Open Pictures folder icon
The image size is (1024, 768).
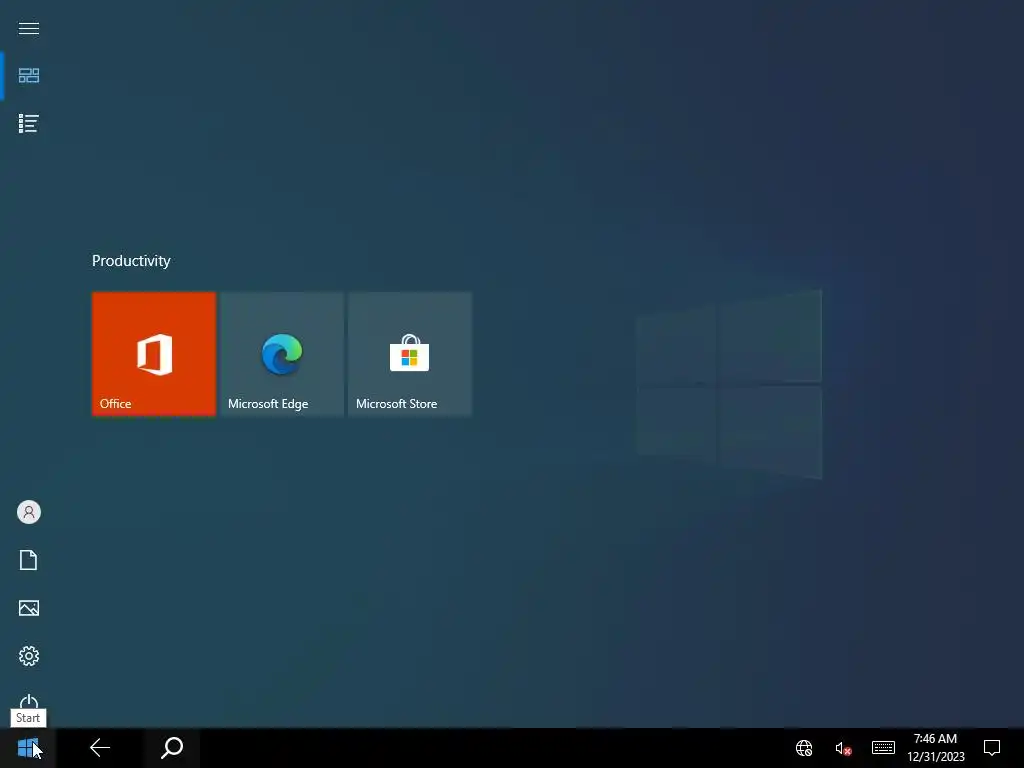pos(29,608)
